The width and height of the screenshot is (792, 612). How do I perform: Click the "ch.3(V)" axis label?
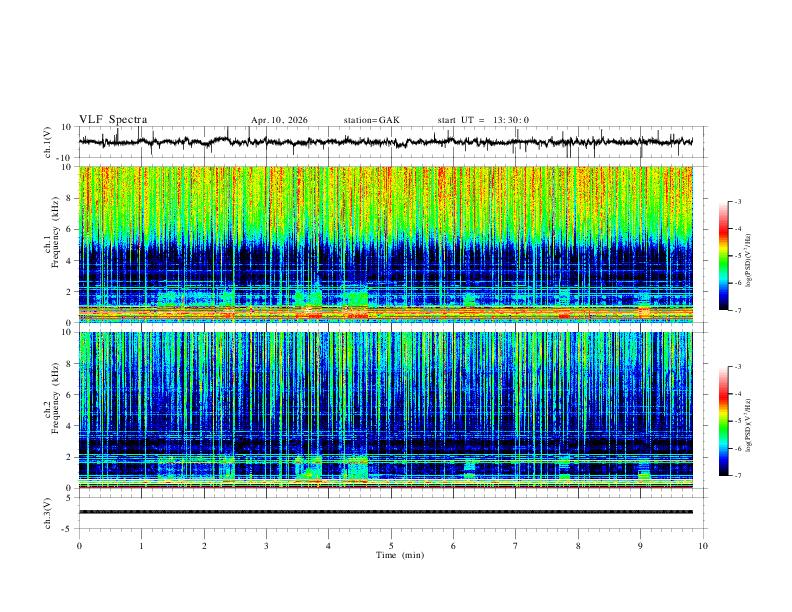48,513
